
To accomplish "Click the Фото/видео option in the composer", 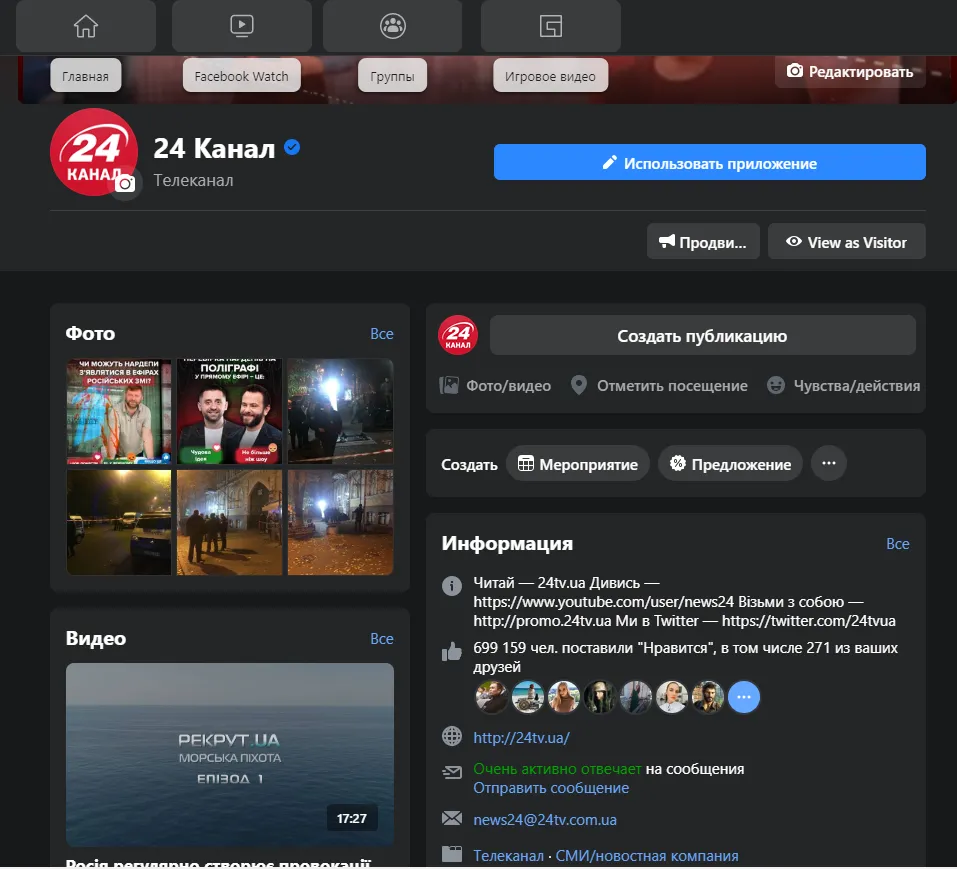I will pyautogui.click(x=496, y=385).
